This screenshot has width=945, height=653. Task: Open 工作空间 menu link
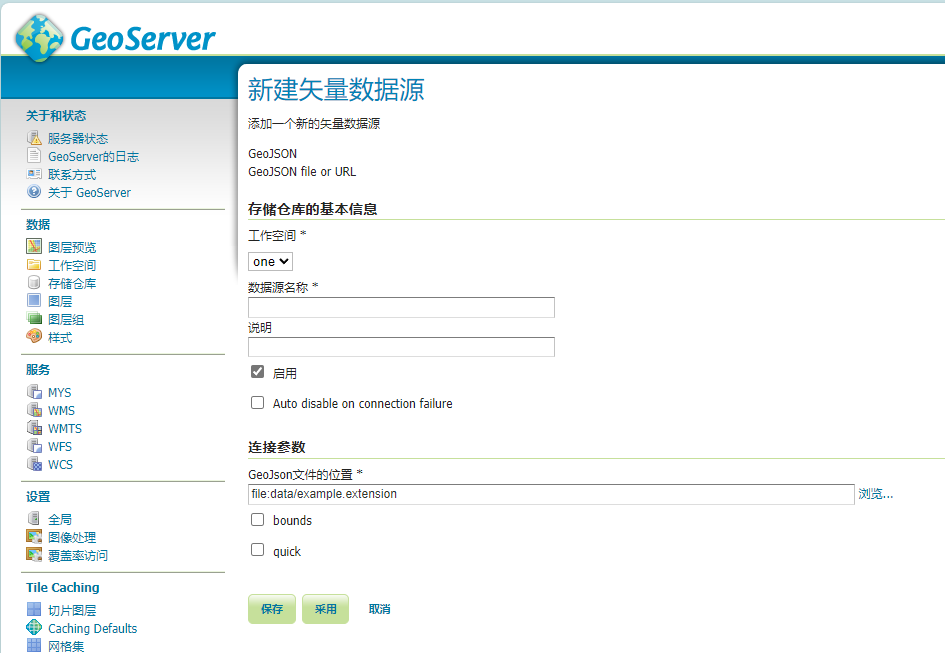tap(72, 265)
